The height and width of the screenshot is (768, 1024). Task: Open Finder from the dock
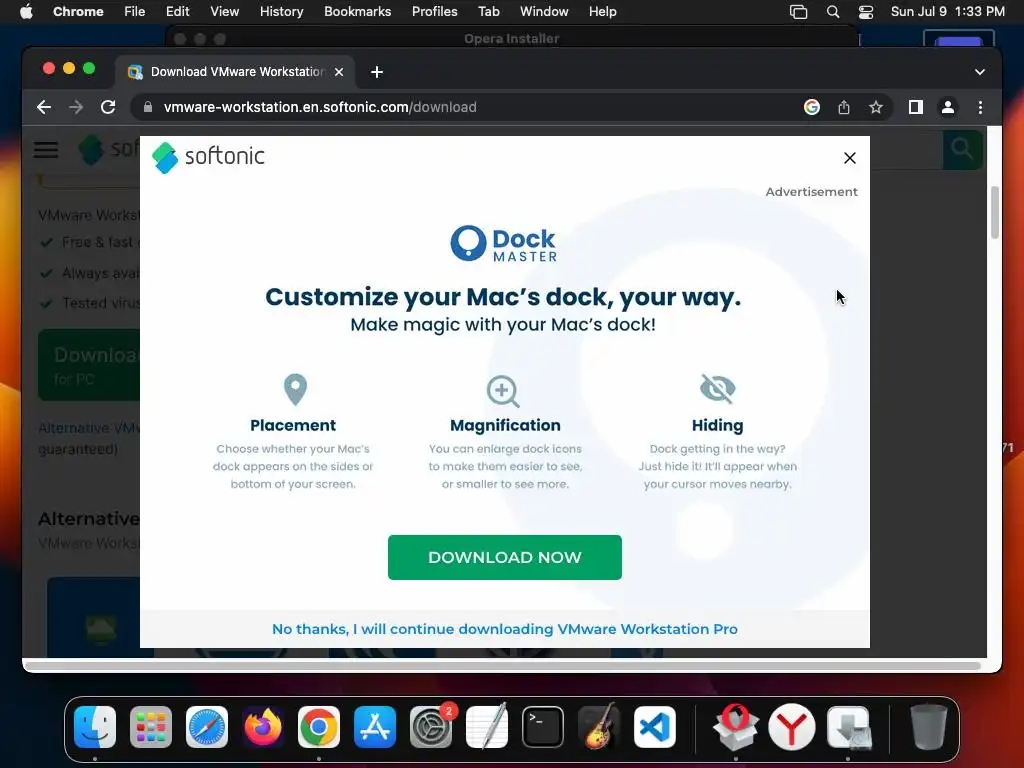pos(95,727)
